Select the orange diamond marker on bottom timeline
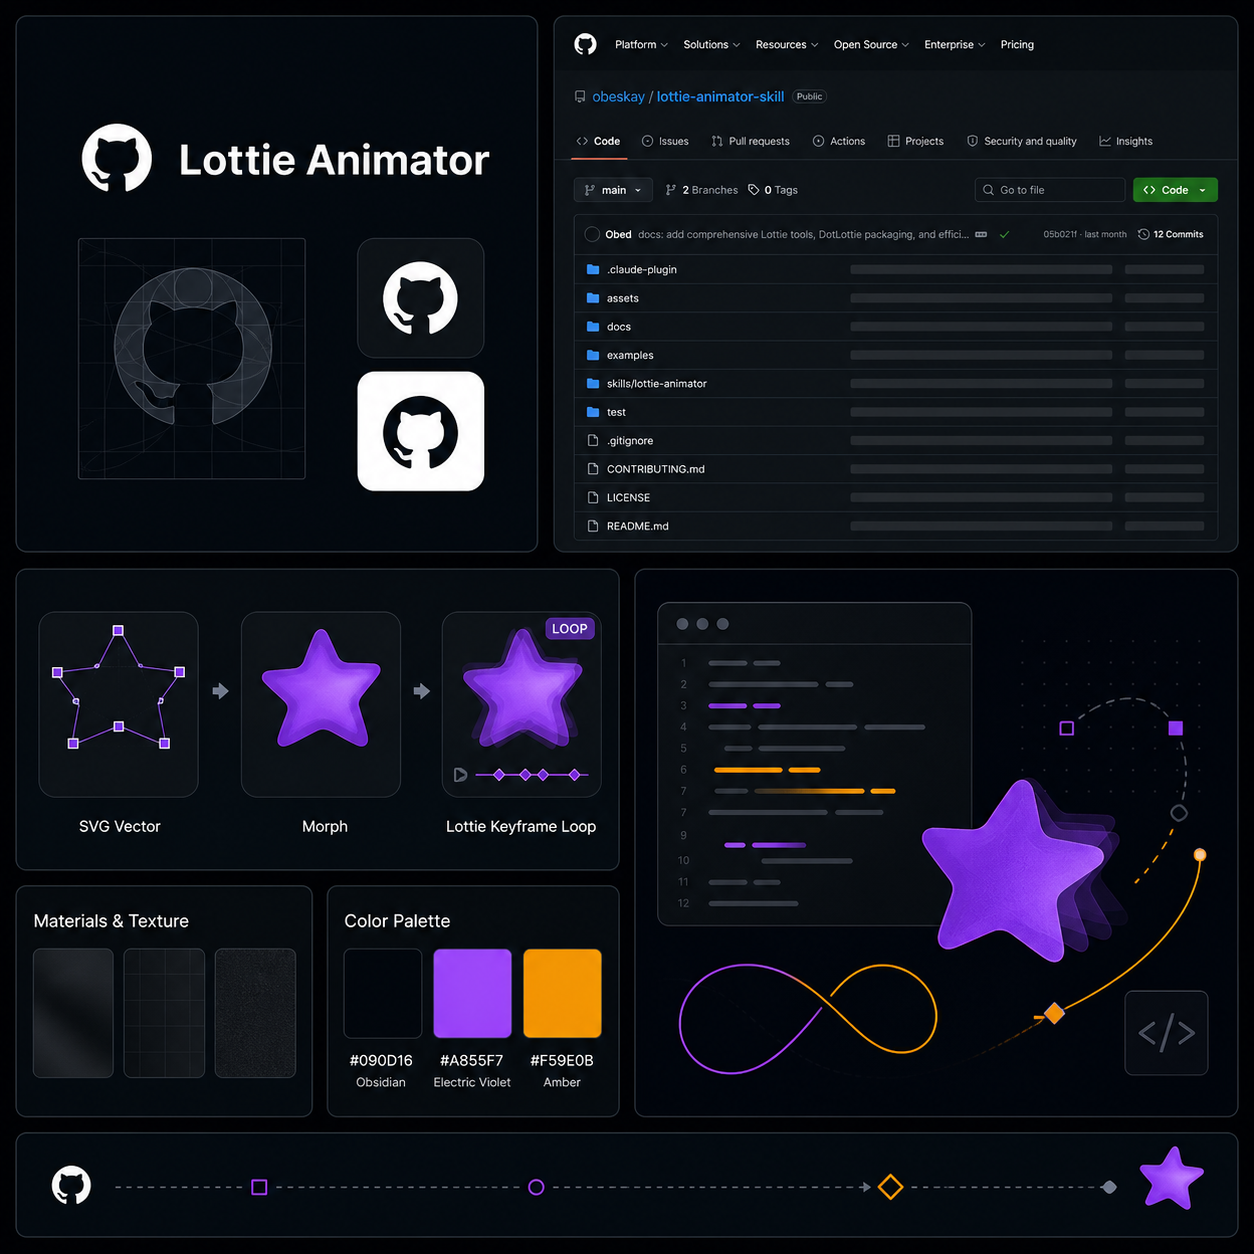 coord(890,1187)
